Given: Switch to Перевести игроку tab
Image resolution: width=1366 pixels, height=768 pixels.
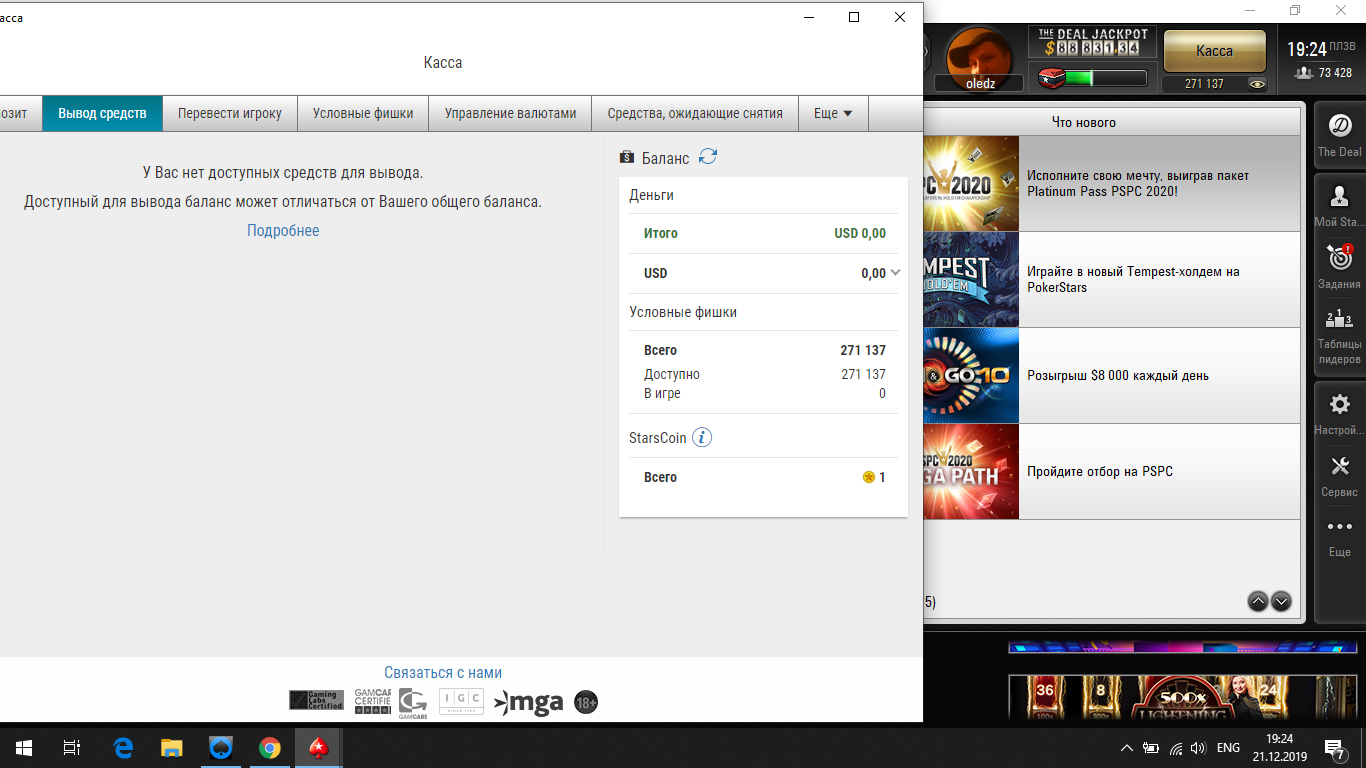Looking at the screenshot, I should coord(230,113).
